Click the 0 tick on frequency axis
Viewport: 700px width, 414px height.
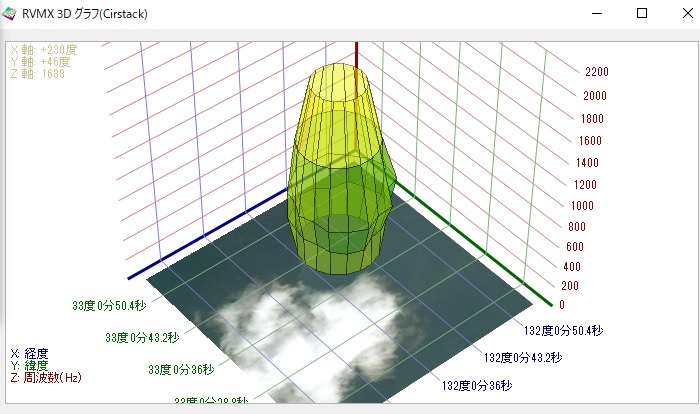(562, 304)
